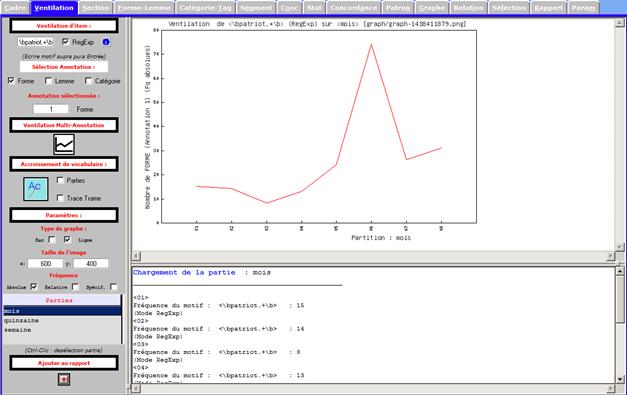The height and width of the screenshot is (395, 627).
Task: Click the Ajouter au rapport button
Action: click(64, 363)
